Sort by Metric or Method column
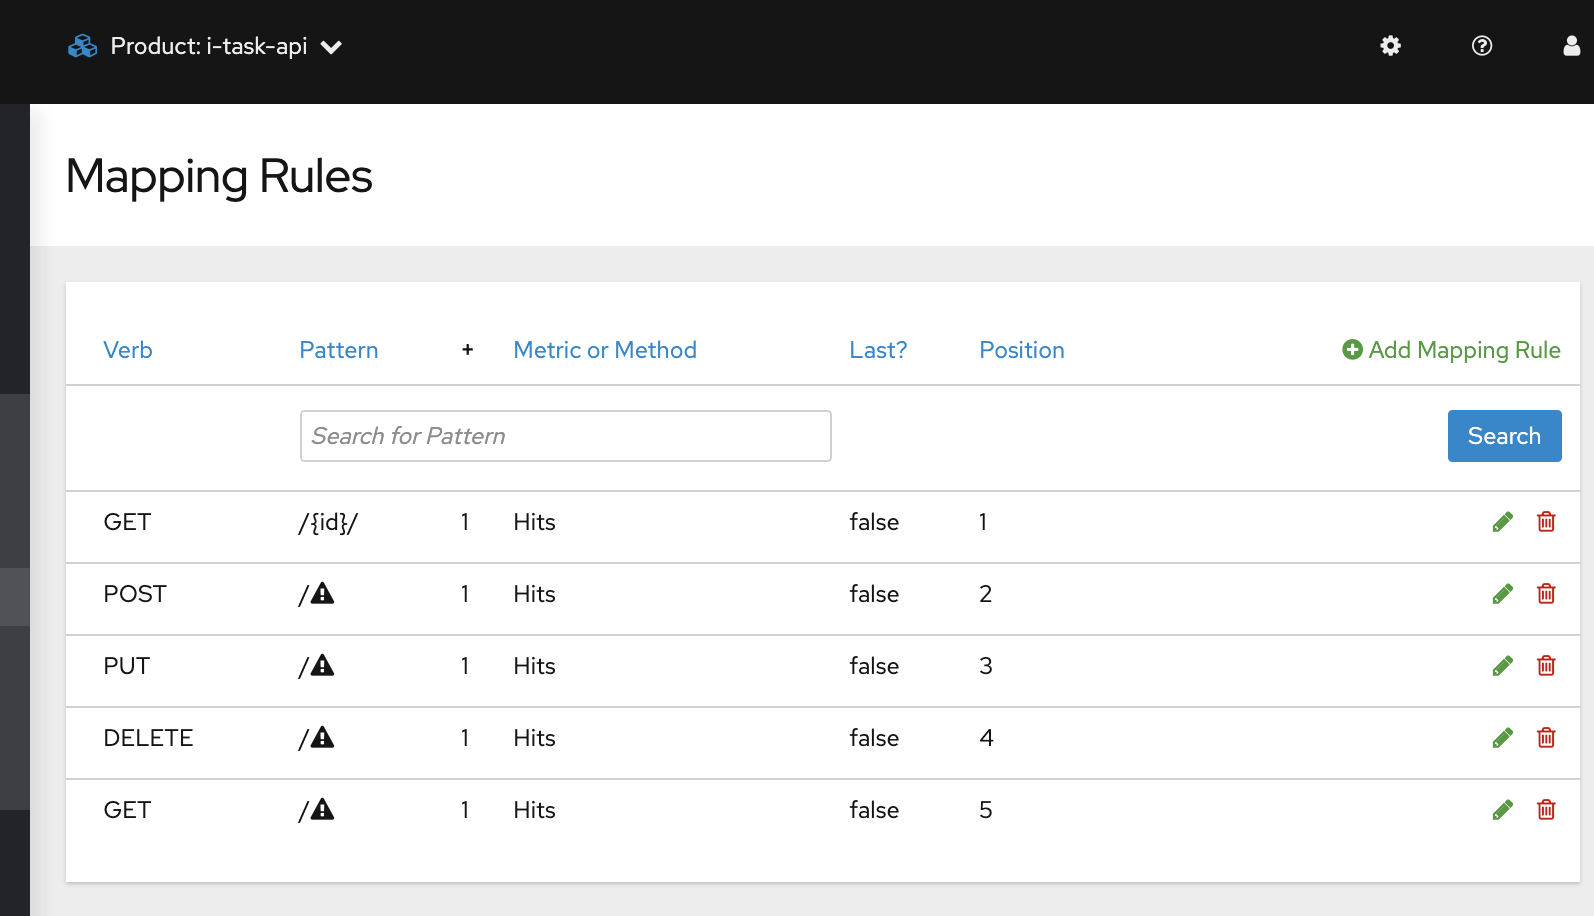Screen dimensions: 1594x916 605,350
